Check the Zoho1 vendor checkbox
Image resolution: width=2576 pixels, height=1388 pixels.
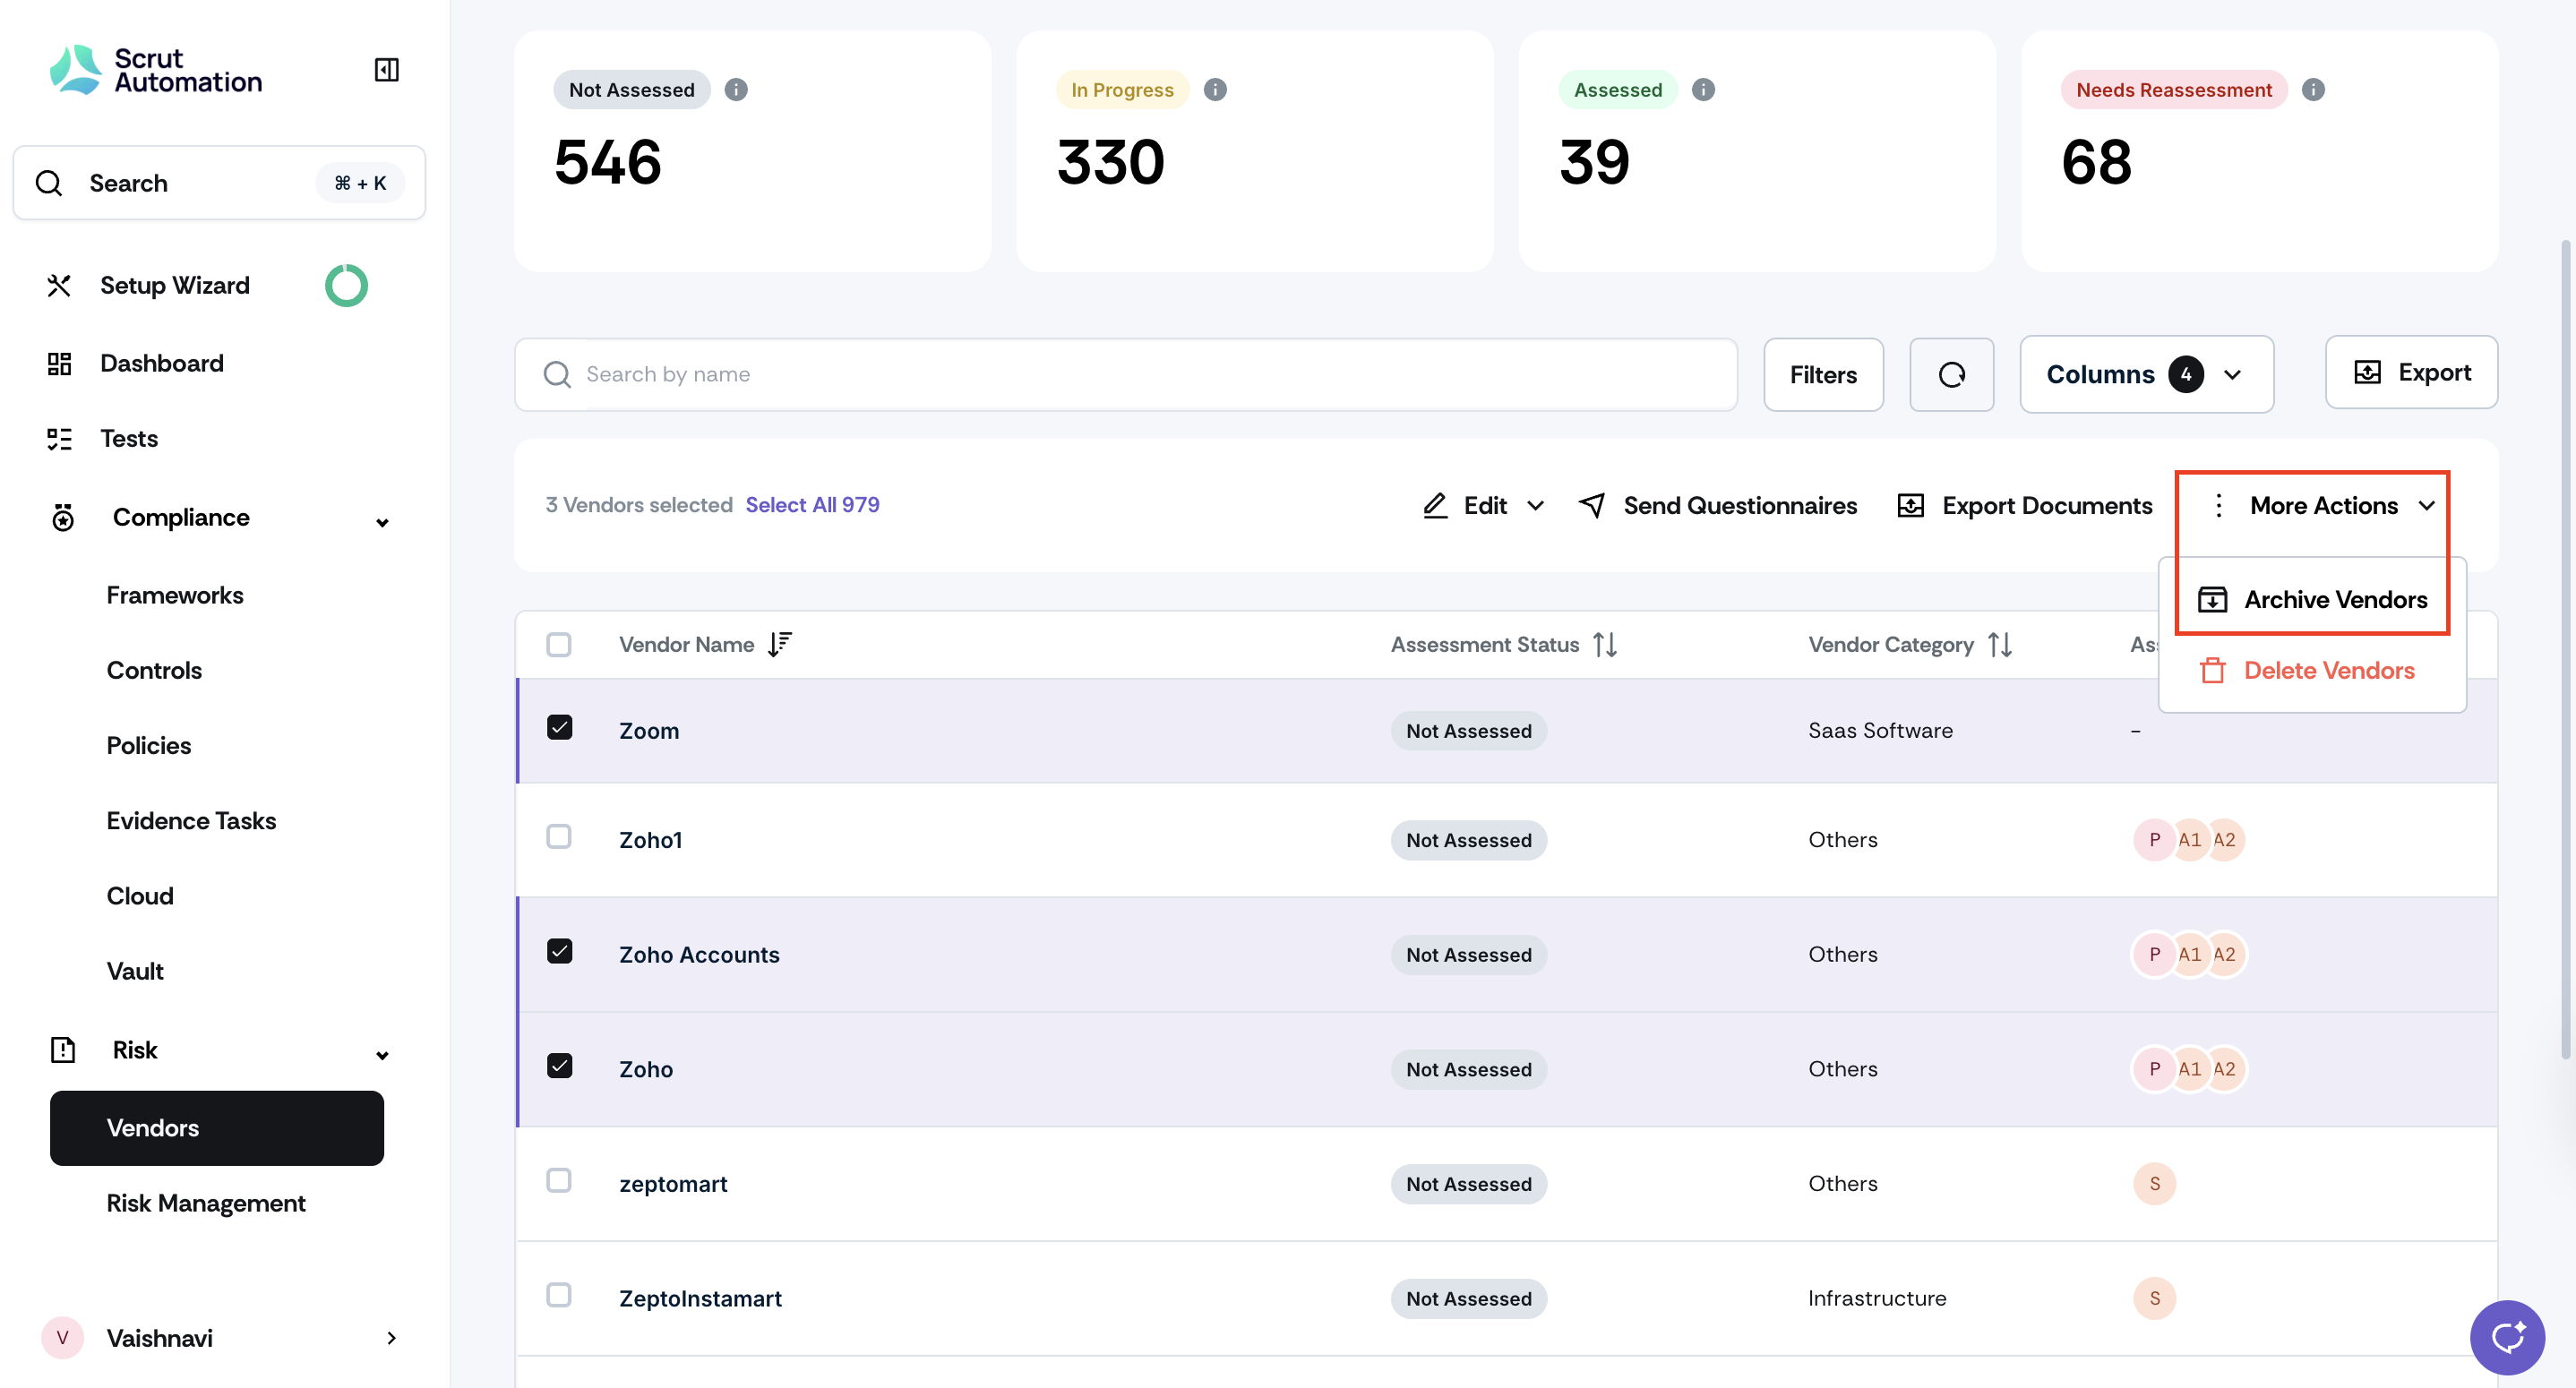559,836
